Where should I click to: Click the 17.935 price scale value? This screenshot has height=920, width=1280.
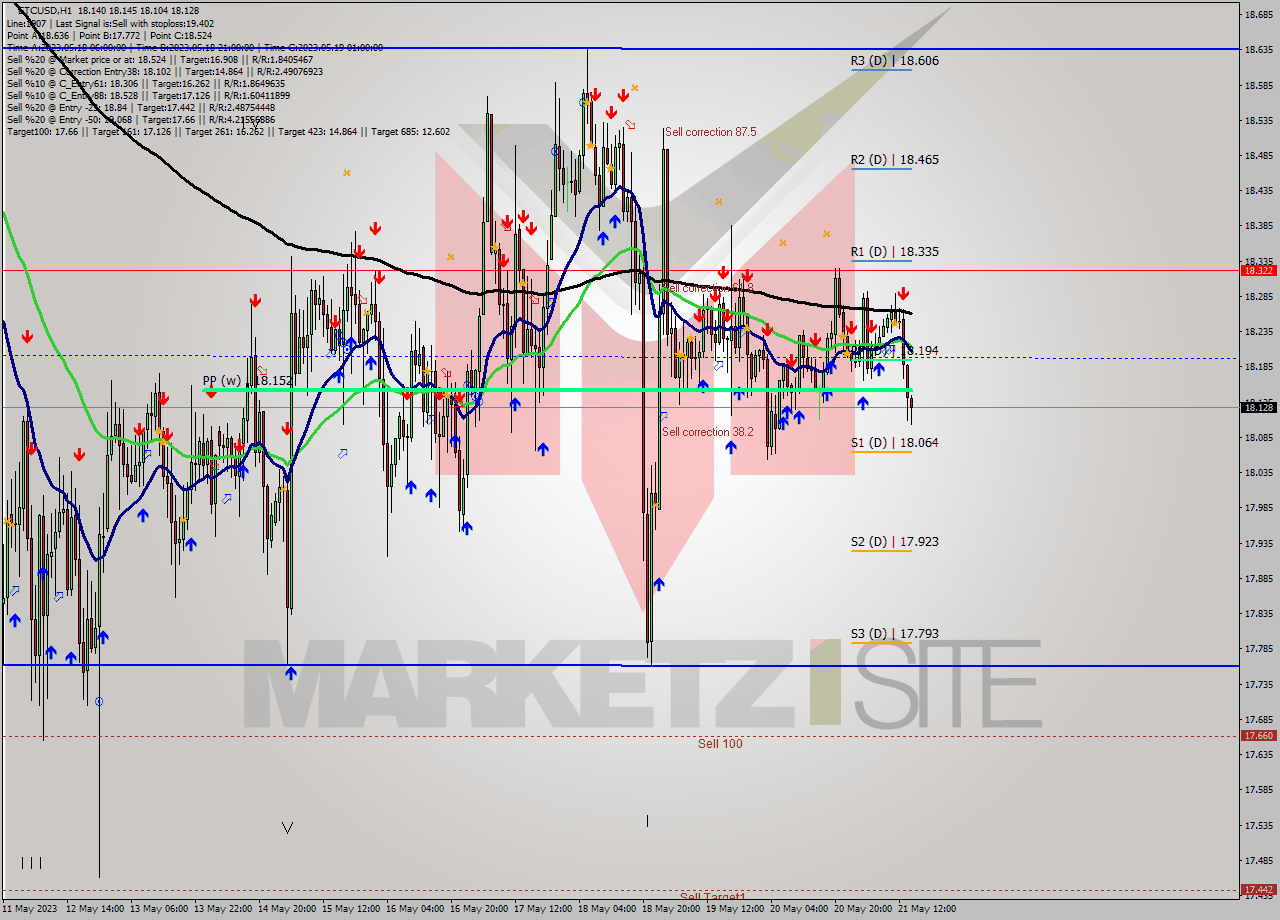pyautogui.click(x=1257, y=543)
